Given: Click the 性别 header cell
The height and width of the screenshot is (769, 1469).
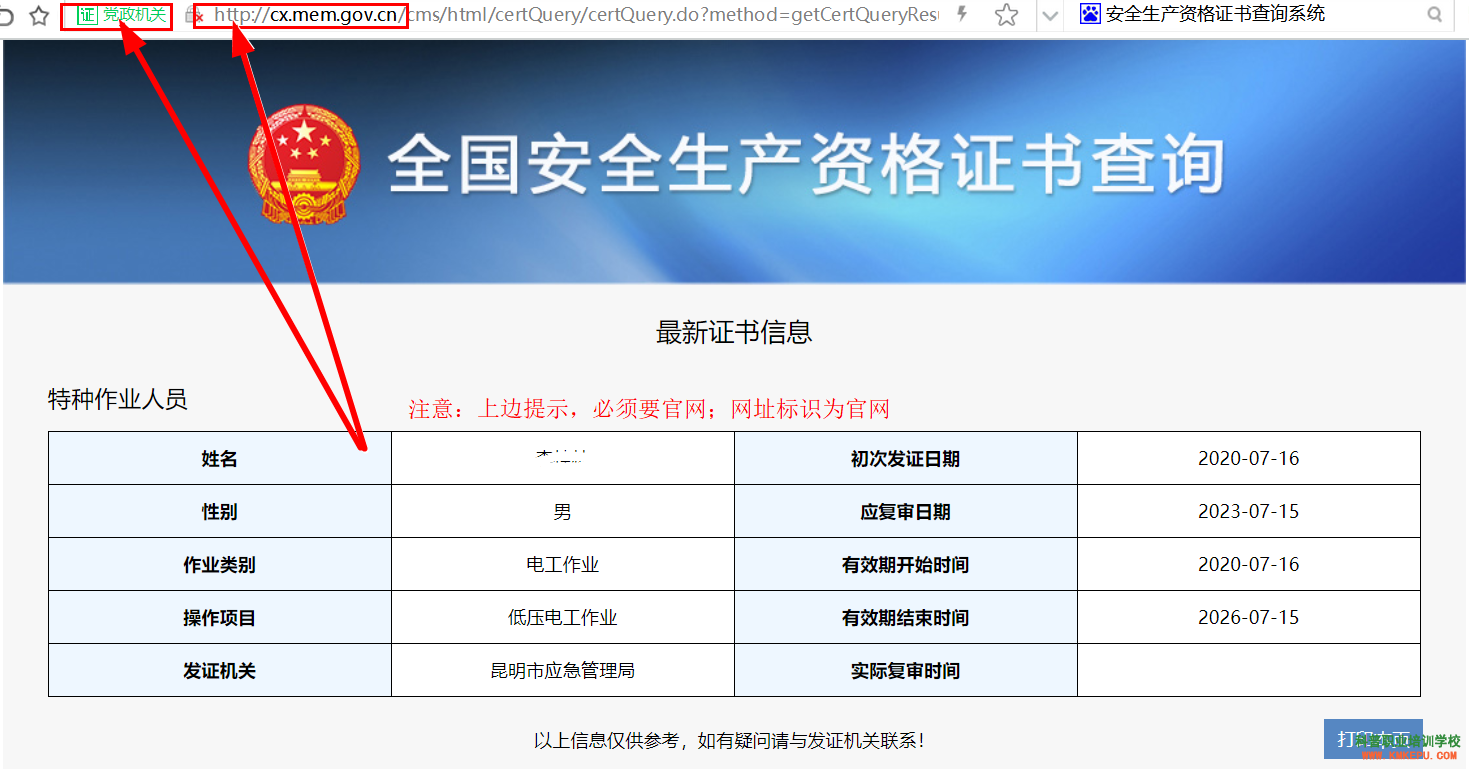Looking at the screenshot, I should click(220, 511).
